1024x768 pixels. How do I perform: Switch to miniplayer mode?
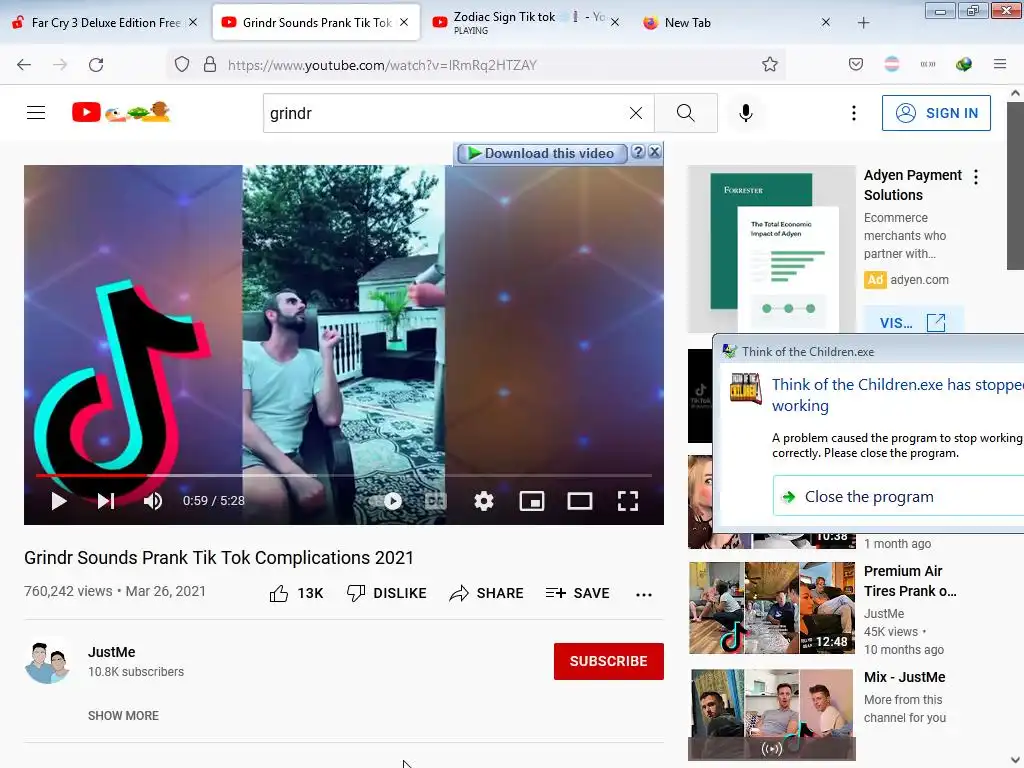click(x=532, y=501)
